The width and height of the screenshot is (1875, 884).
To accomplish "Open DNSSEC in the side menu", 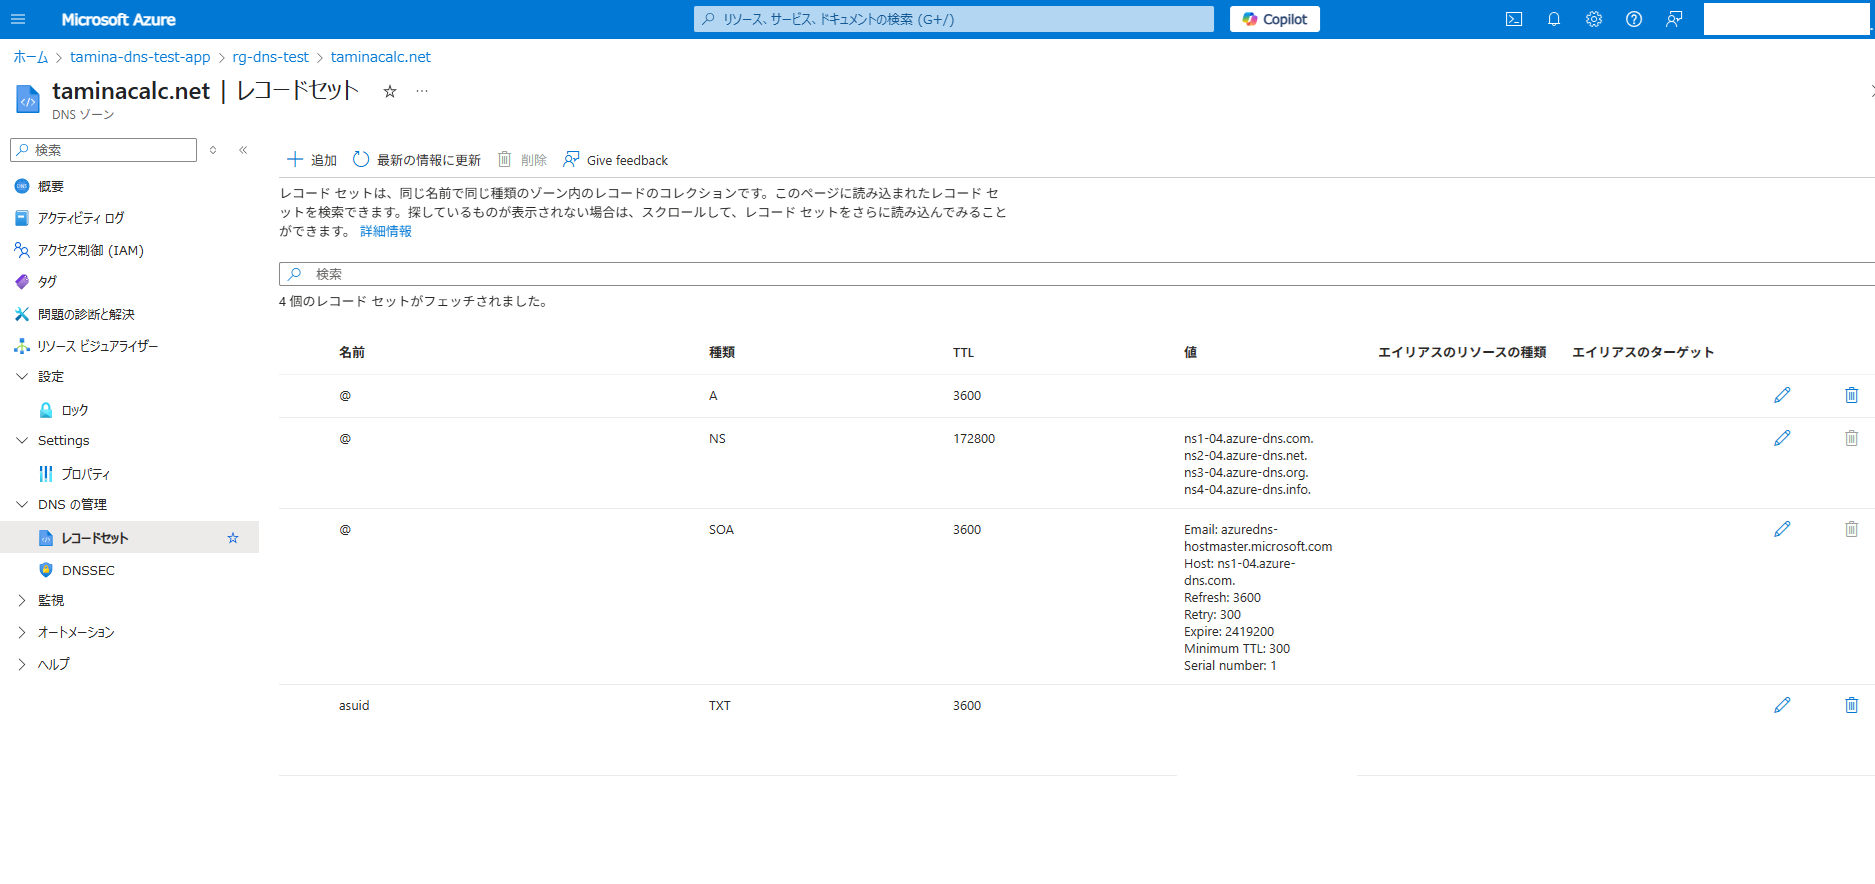I will pyautogui.click(x=88, y=570).
